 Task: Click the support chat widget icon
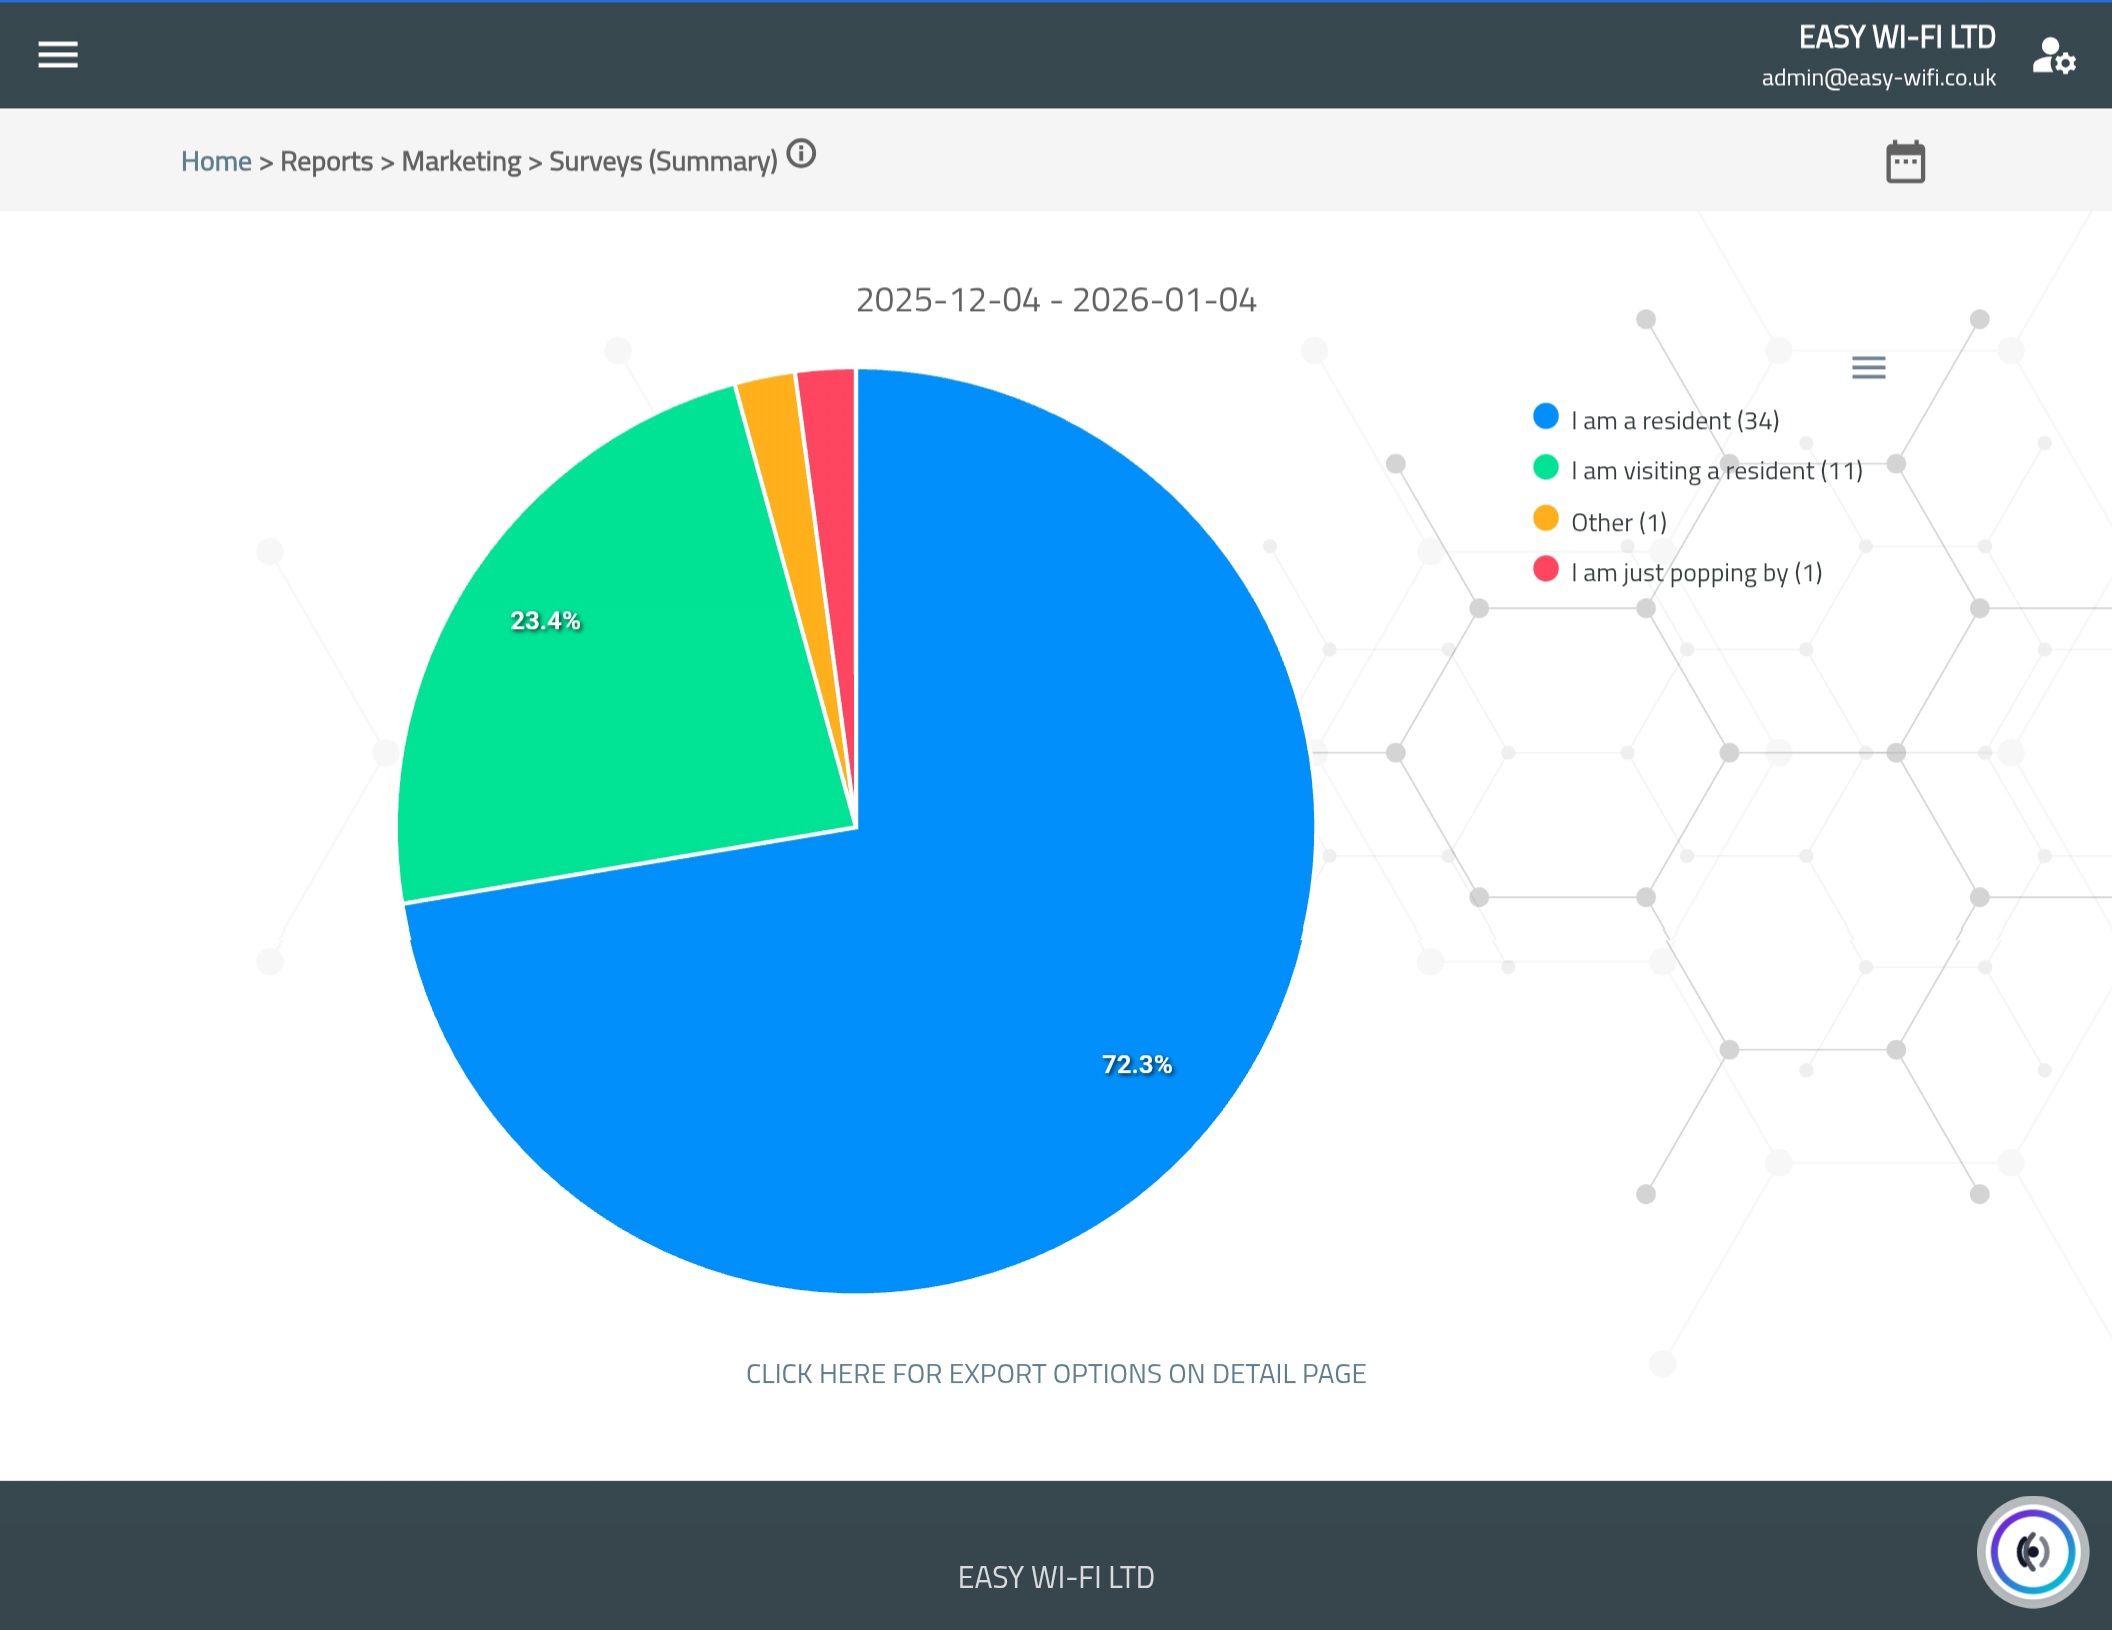(x=2032, y=1551)
